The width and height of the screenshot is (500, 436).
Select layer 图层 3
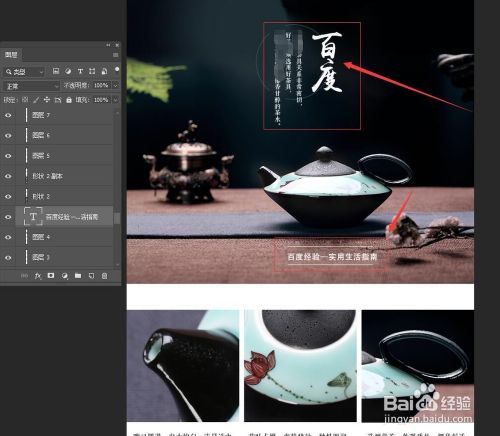click(x=65, y=258)
